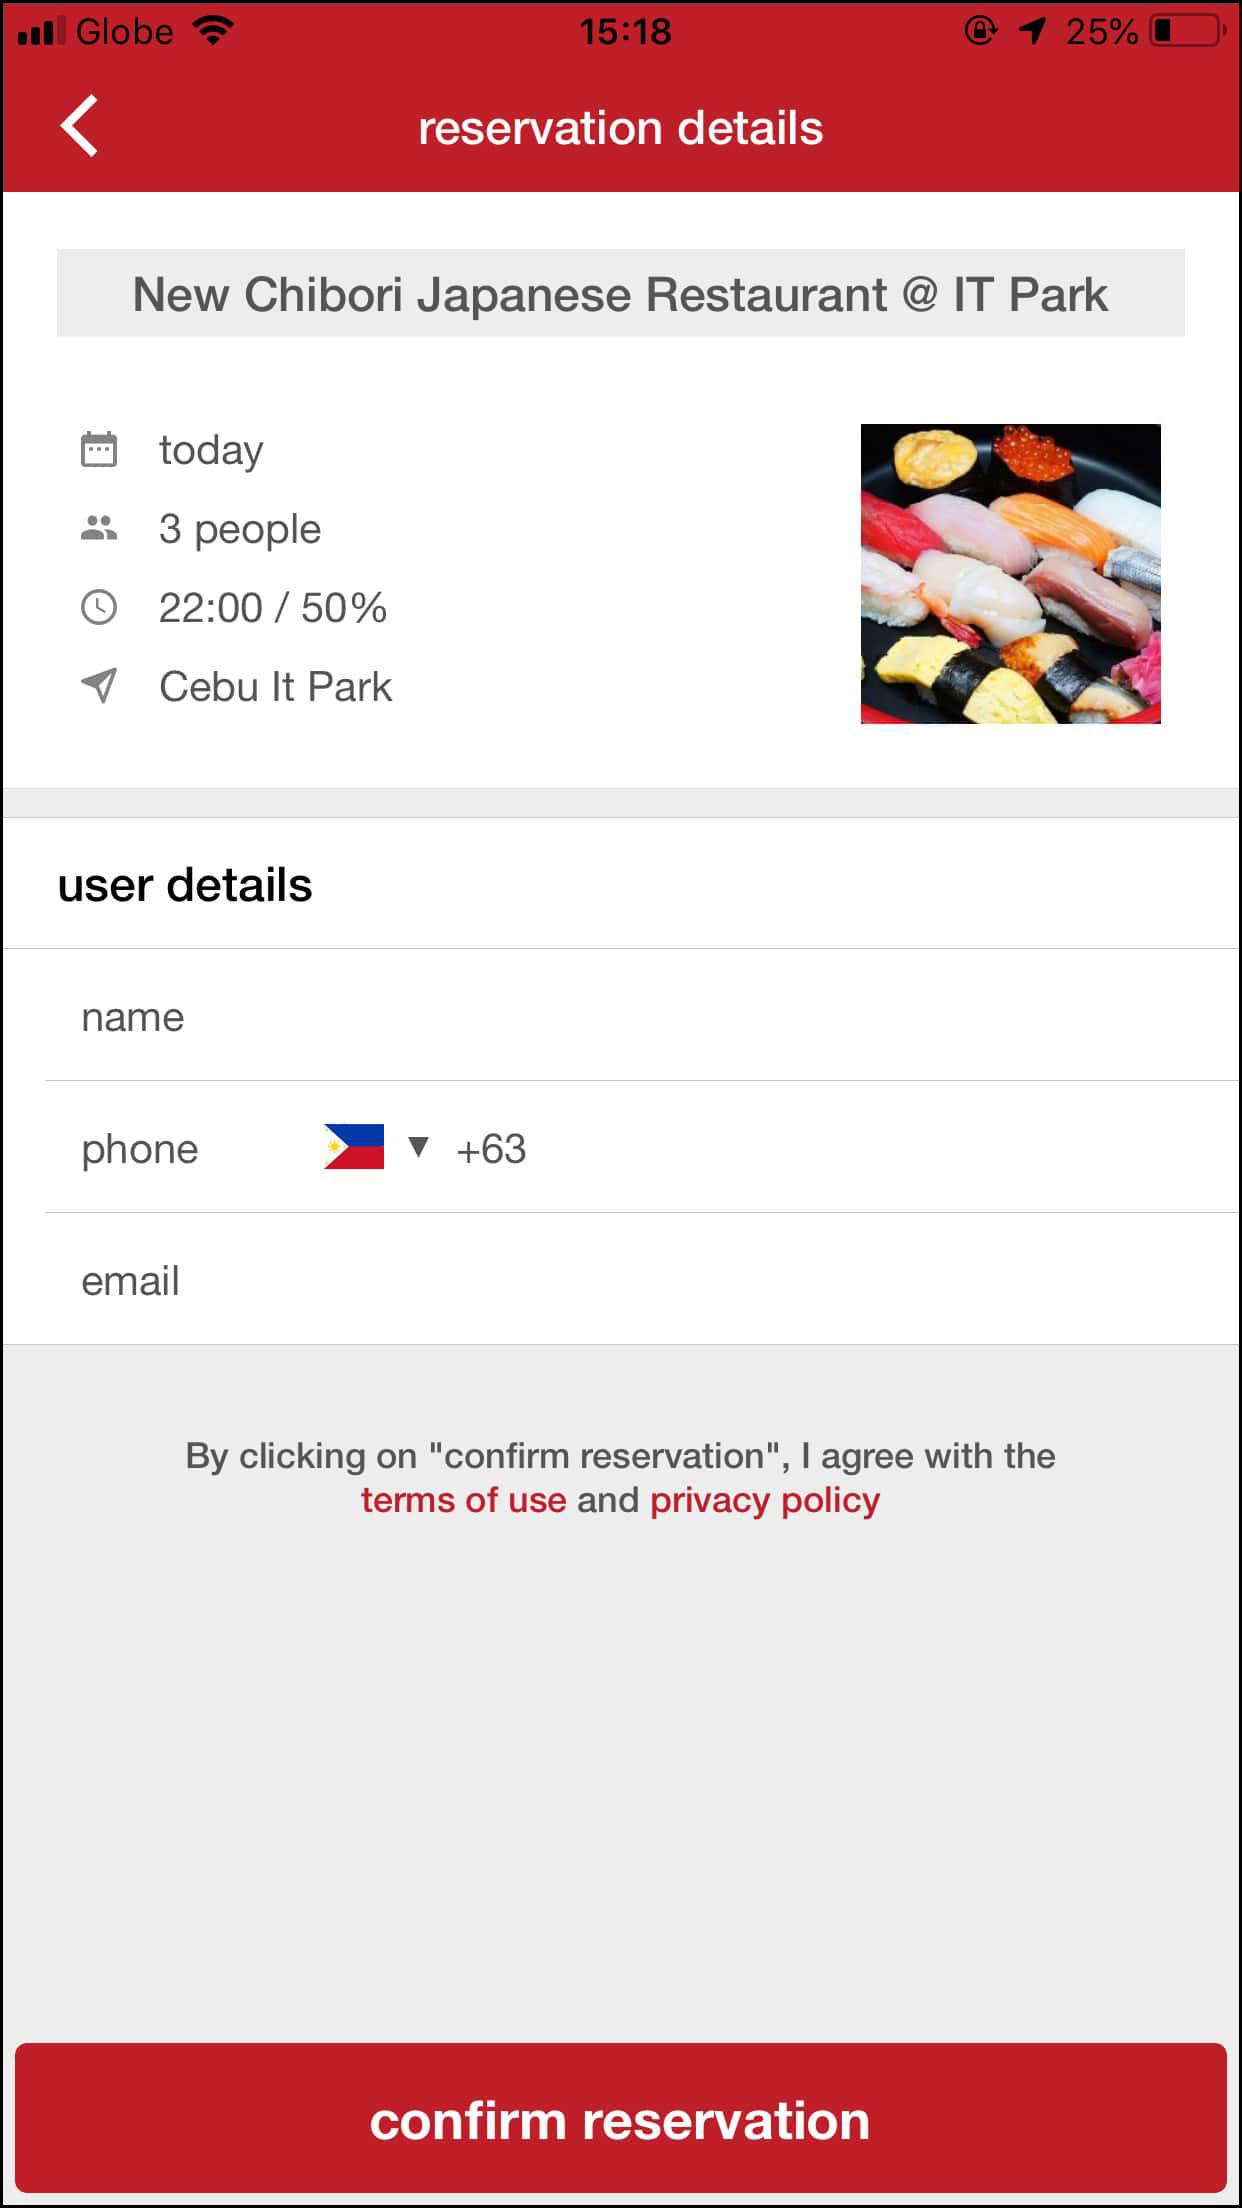Tap the Wi-Fi icon in status bar
This screenshot has height=2208, width=1242.
click(213, 31)
